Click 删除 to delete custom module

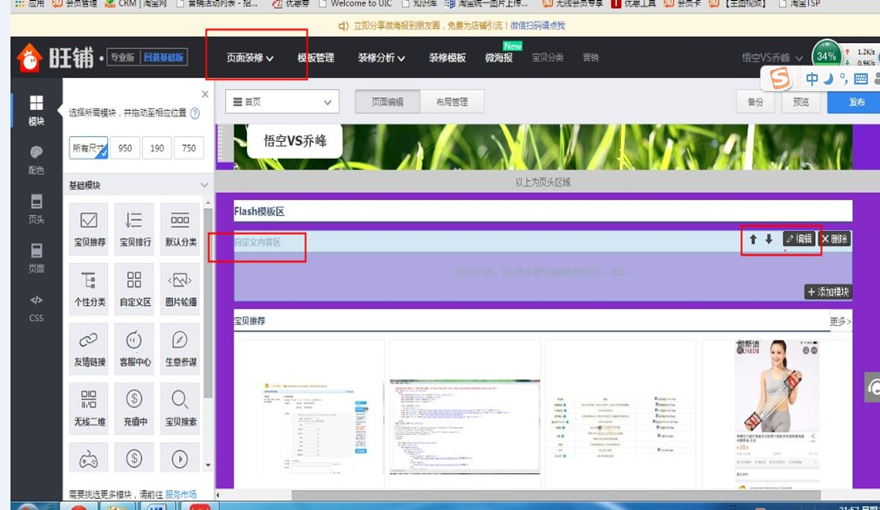coord(835,239)
